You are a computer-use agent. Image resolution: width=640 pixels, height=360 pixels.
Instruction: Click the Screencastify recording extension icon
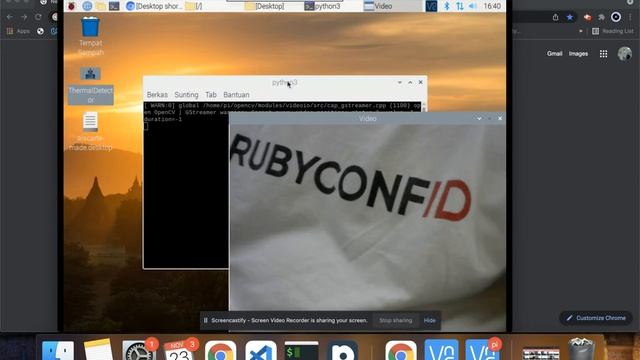587,17
